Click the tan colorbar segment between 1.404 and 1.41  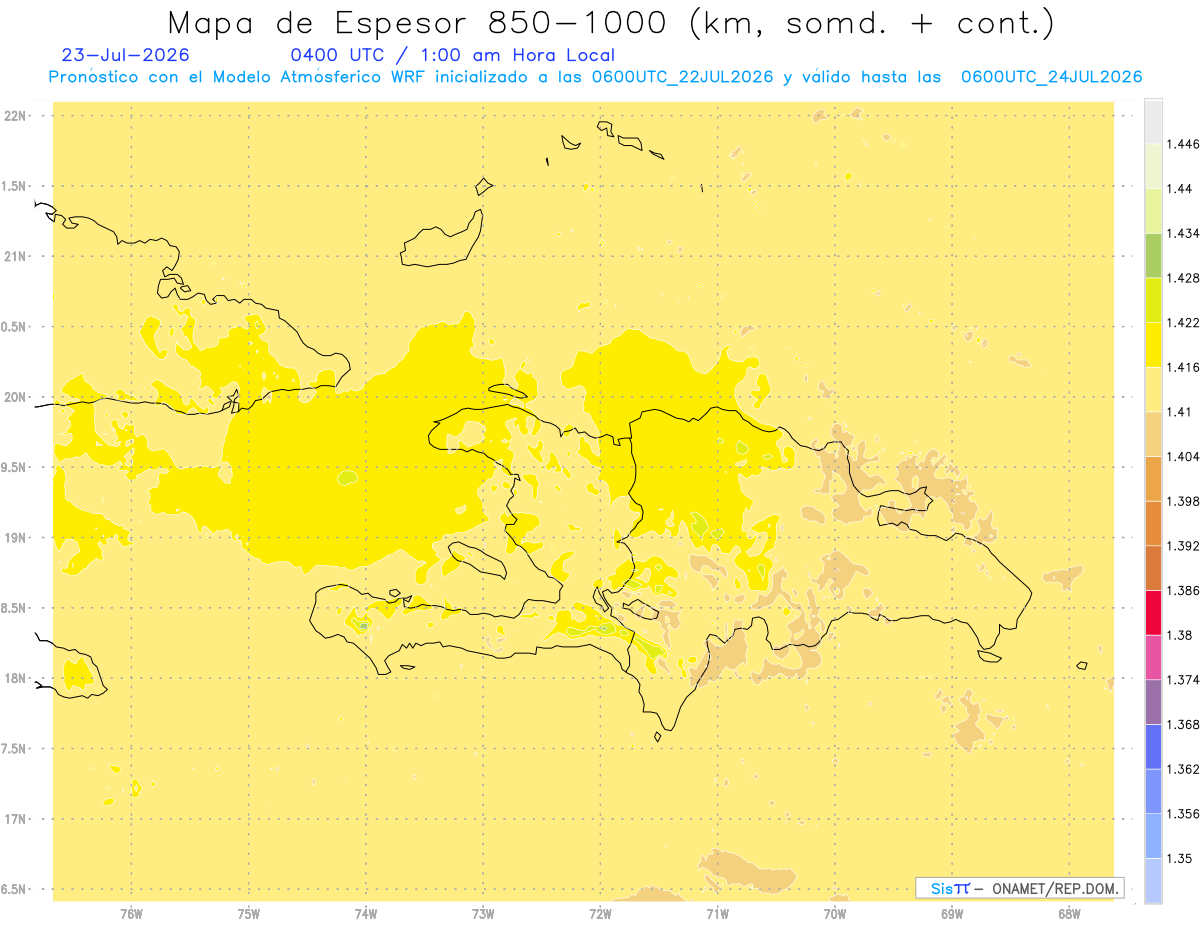(1153, 434)
